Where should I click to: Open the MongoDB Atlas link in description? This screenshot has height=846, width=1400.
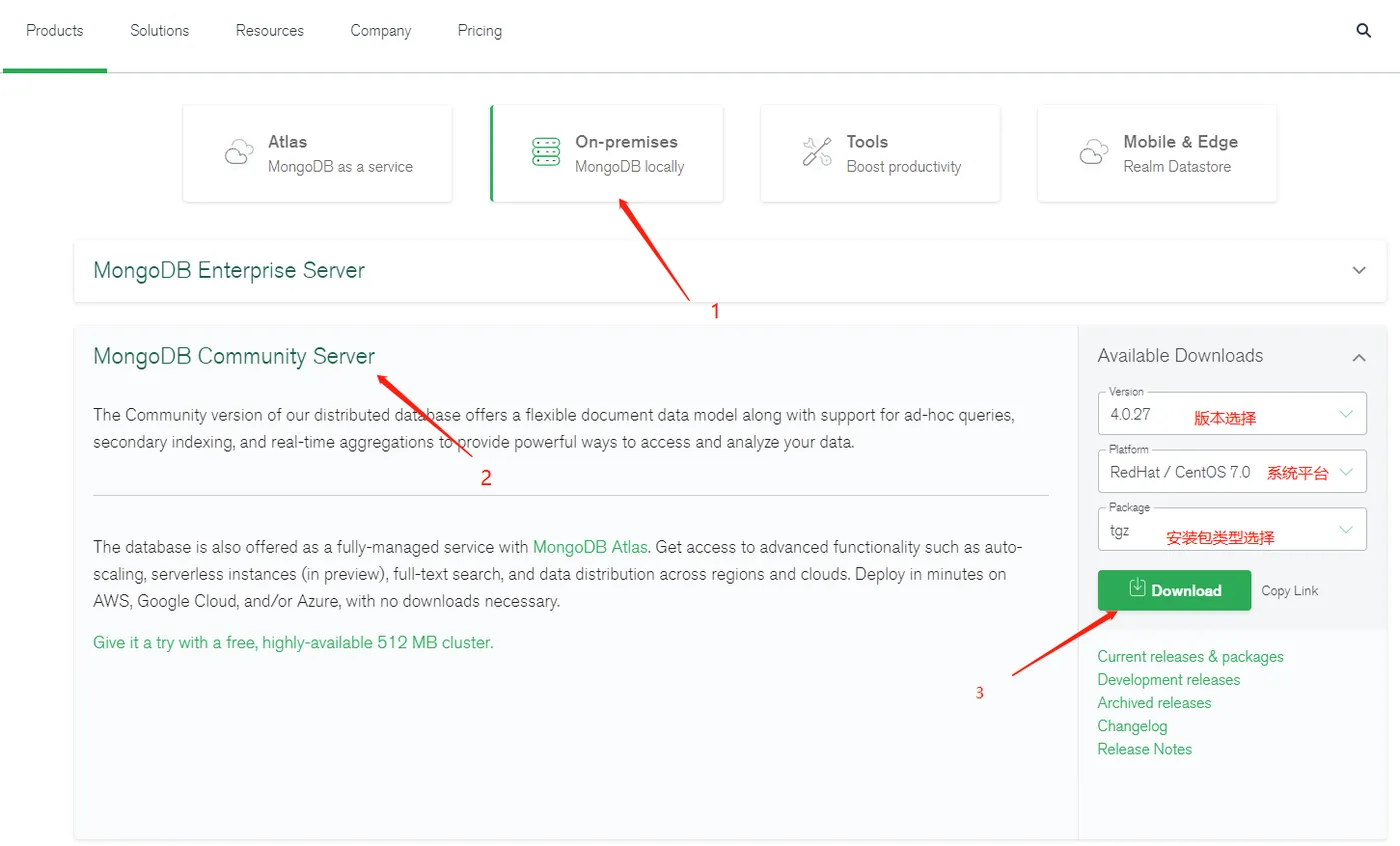591,547
